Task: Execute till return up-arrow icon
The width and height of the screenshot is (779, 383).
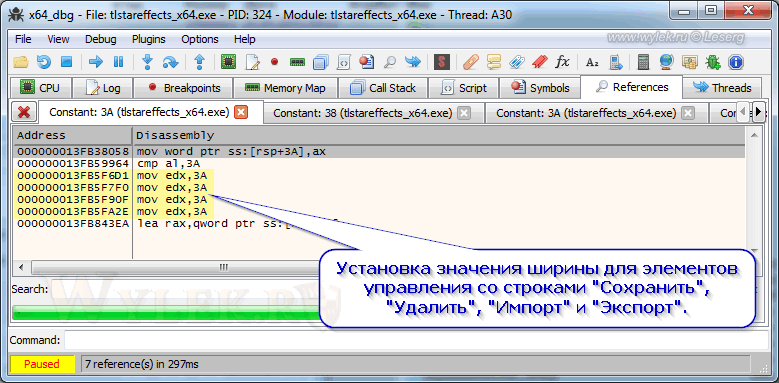Action: pos(199,62)
